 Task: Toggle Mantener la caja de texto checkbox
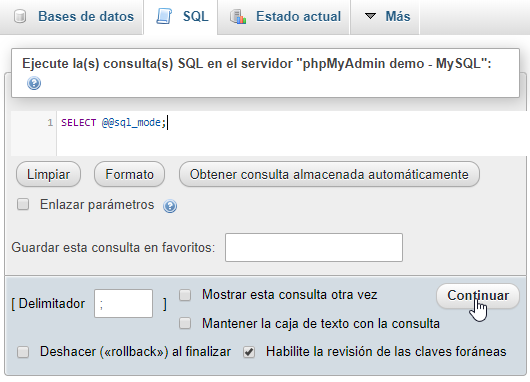pos(185,323)
